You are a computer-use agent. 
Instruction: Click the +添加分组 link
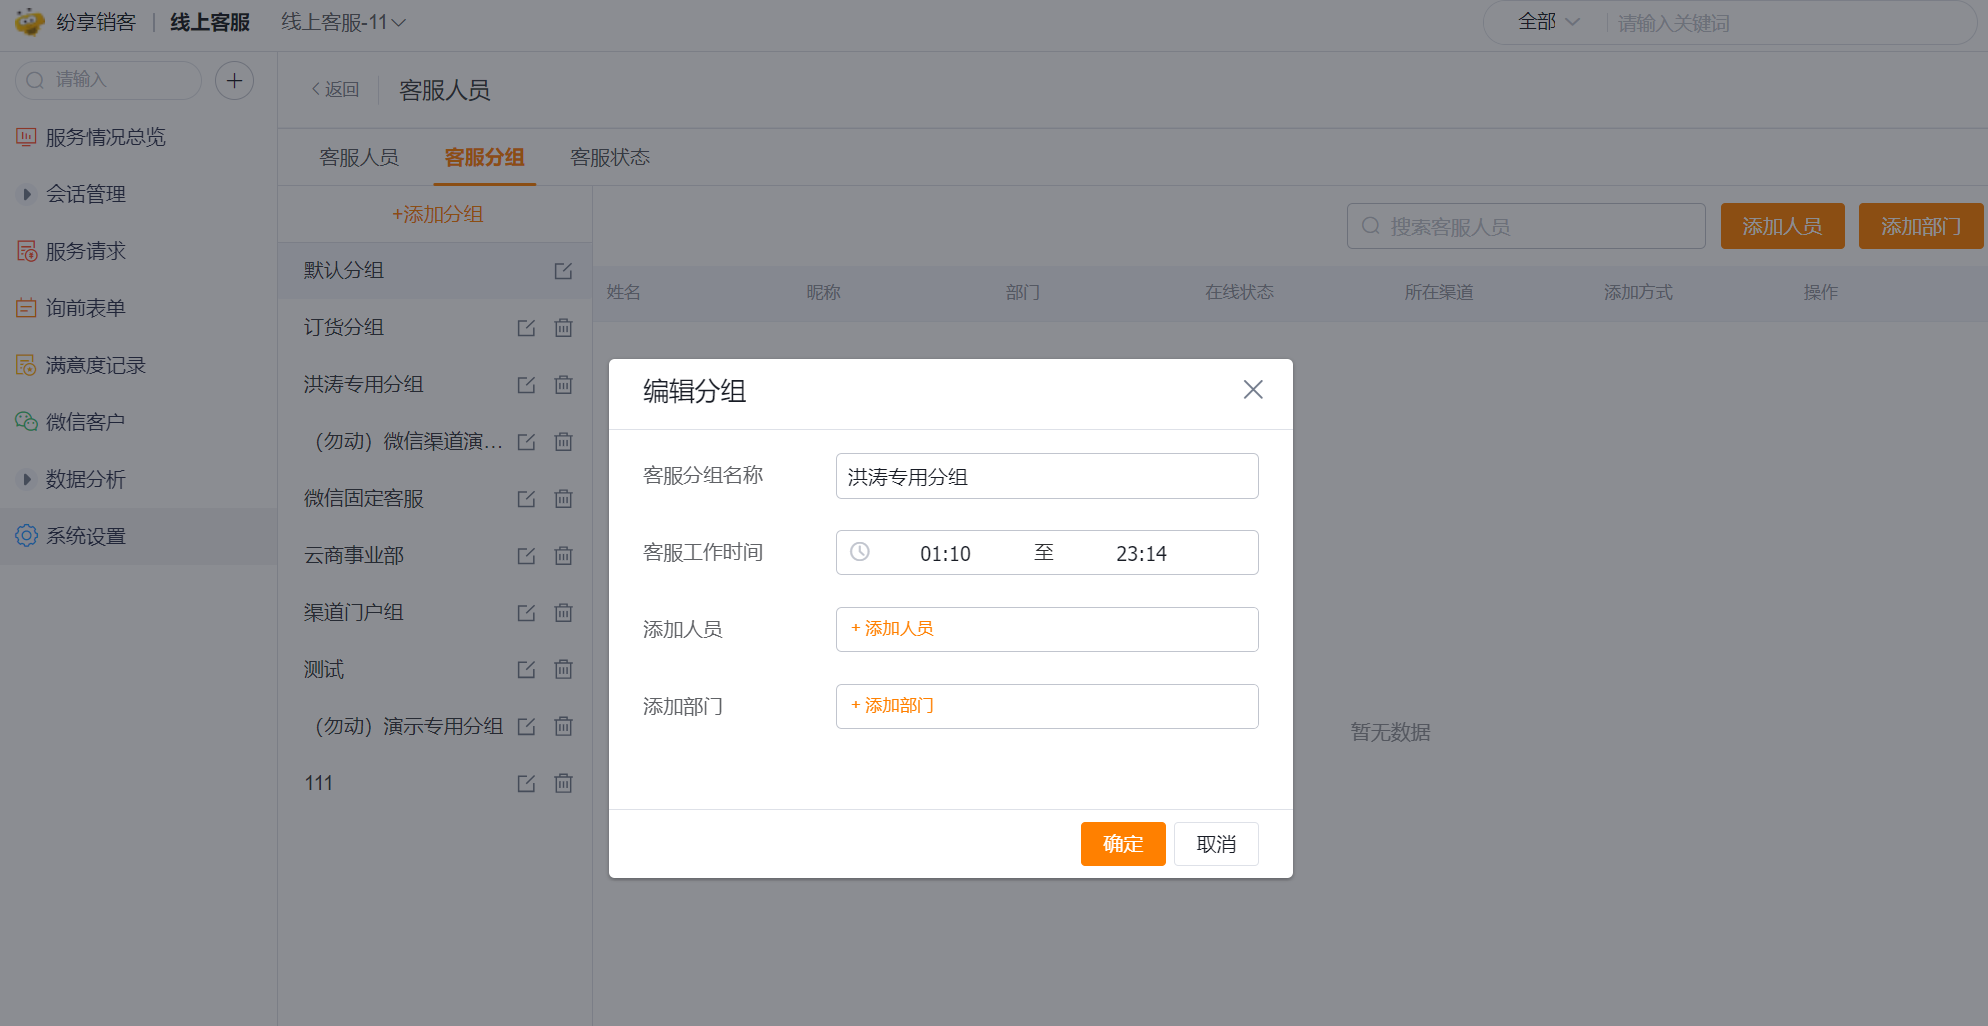point(437,214)
